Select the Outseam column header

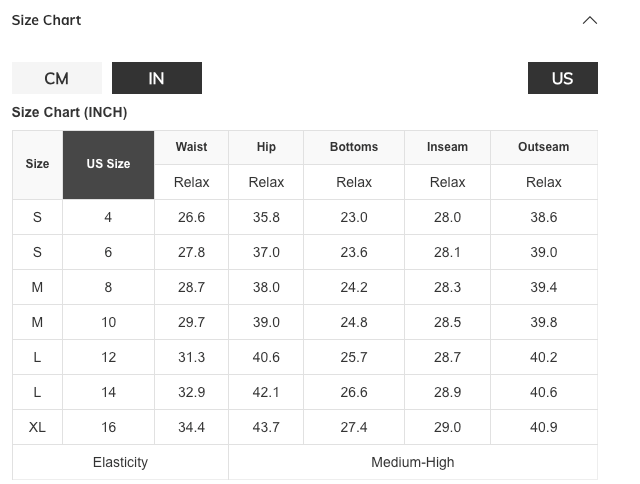click(543, 147)
